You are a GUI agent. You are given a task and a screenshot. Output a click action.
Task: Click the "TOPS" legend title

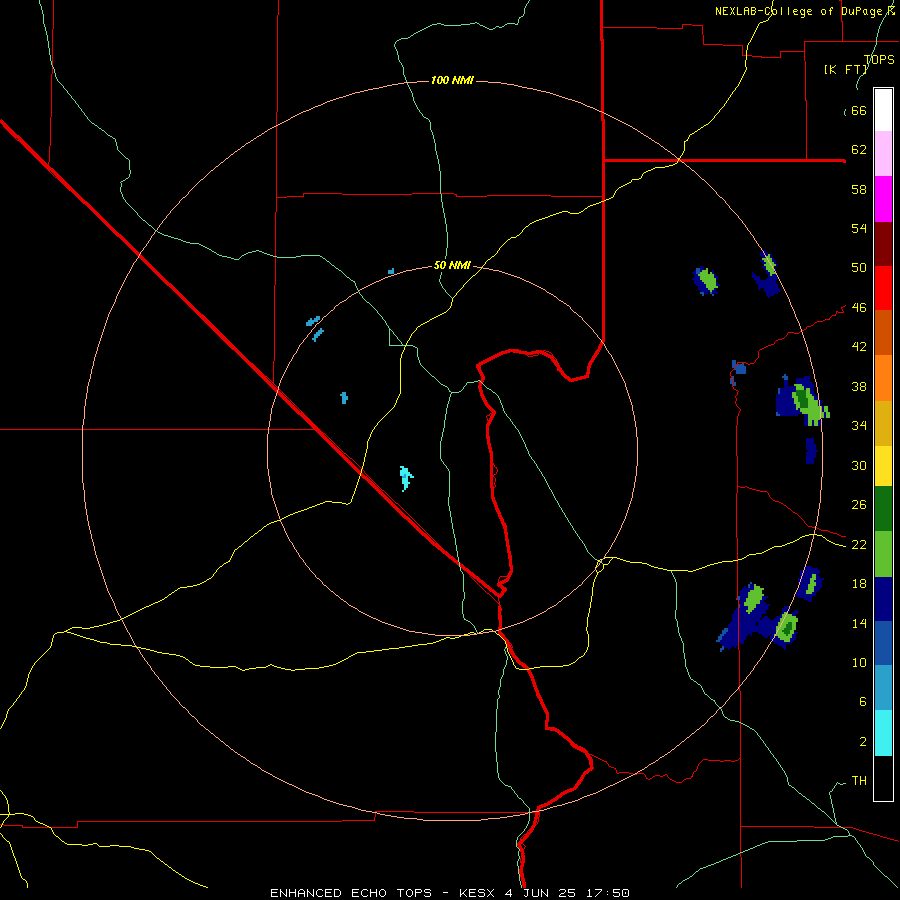879,60
